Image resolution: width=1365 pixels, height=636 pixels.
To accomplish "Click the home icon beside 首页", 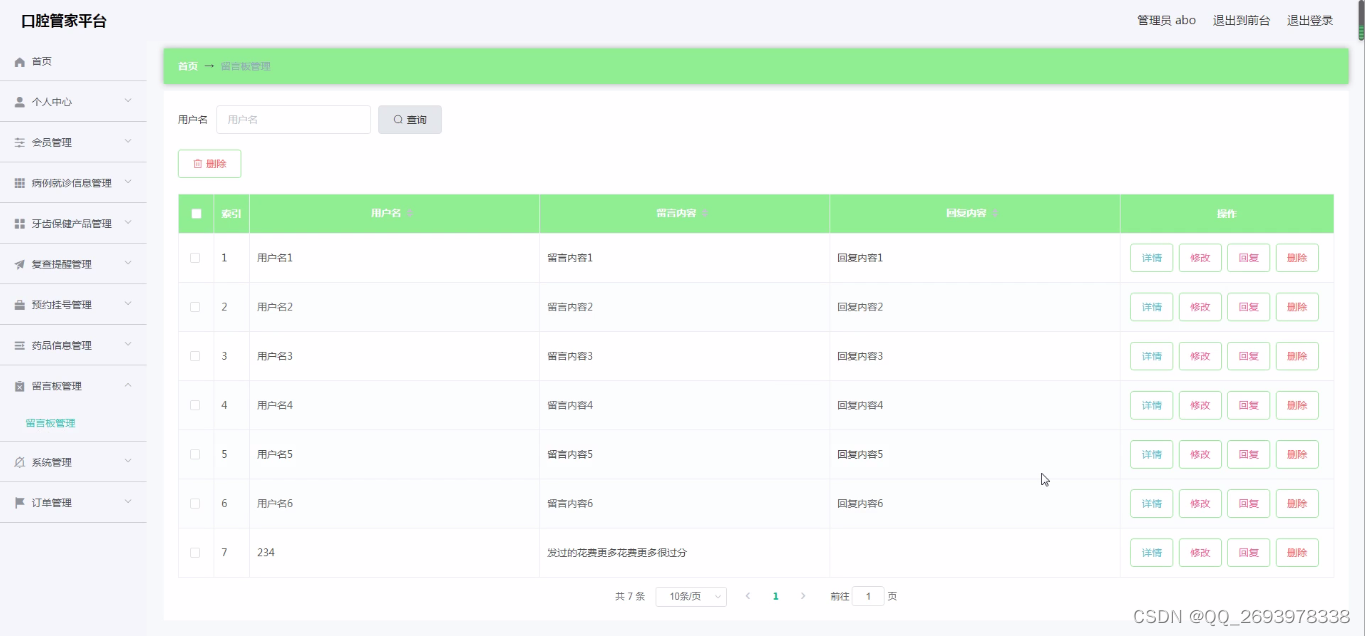I will click(20, 62).
